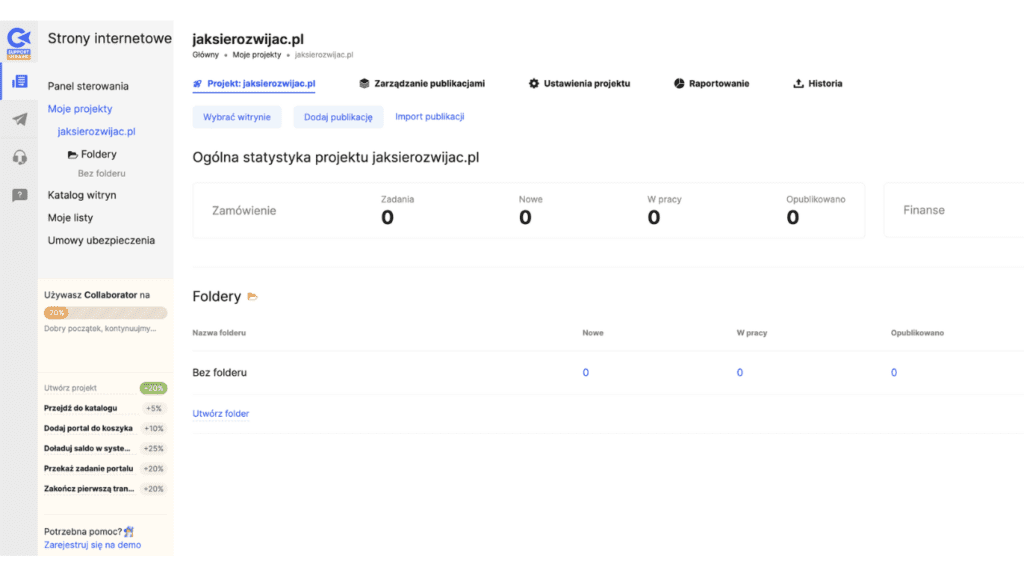Click the gear icon of Ustawienia projektu
Screen dimensions: 1024x576
pyautogui.click(x=534, y=84)
